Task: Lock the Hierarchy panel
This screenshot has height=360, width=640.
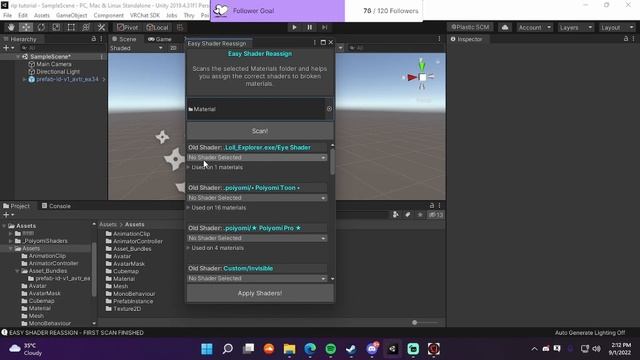Action: click(93, 39)
